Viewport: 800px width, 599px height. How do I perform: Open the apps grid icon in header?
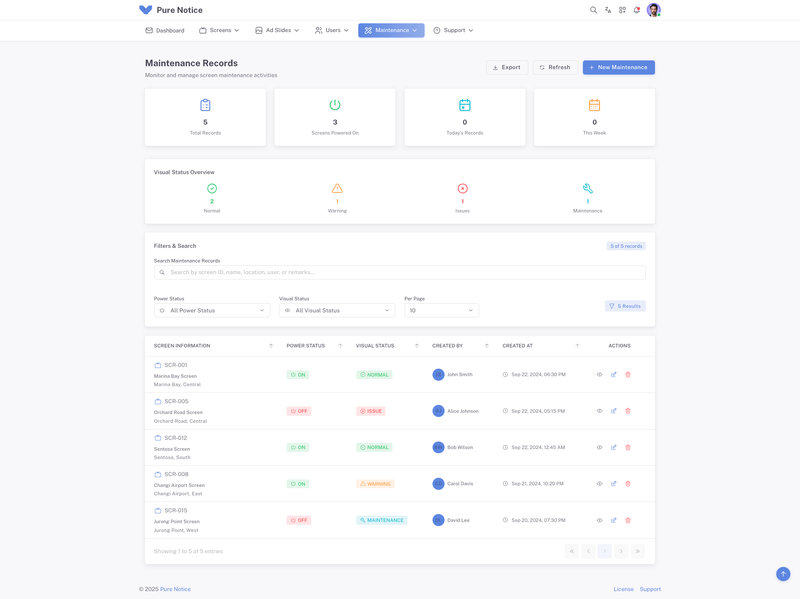(622, 10)
